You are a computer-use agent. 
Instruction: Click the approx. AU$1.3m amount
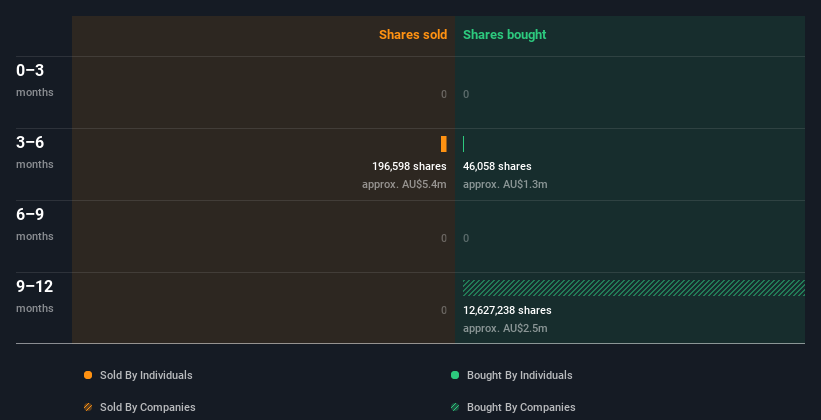(505, 184)
